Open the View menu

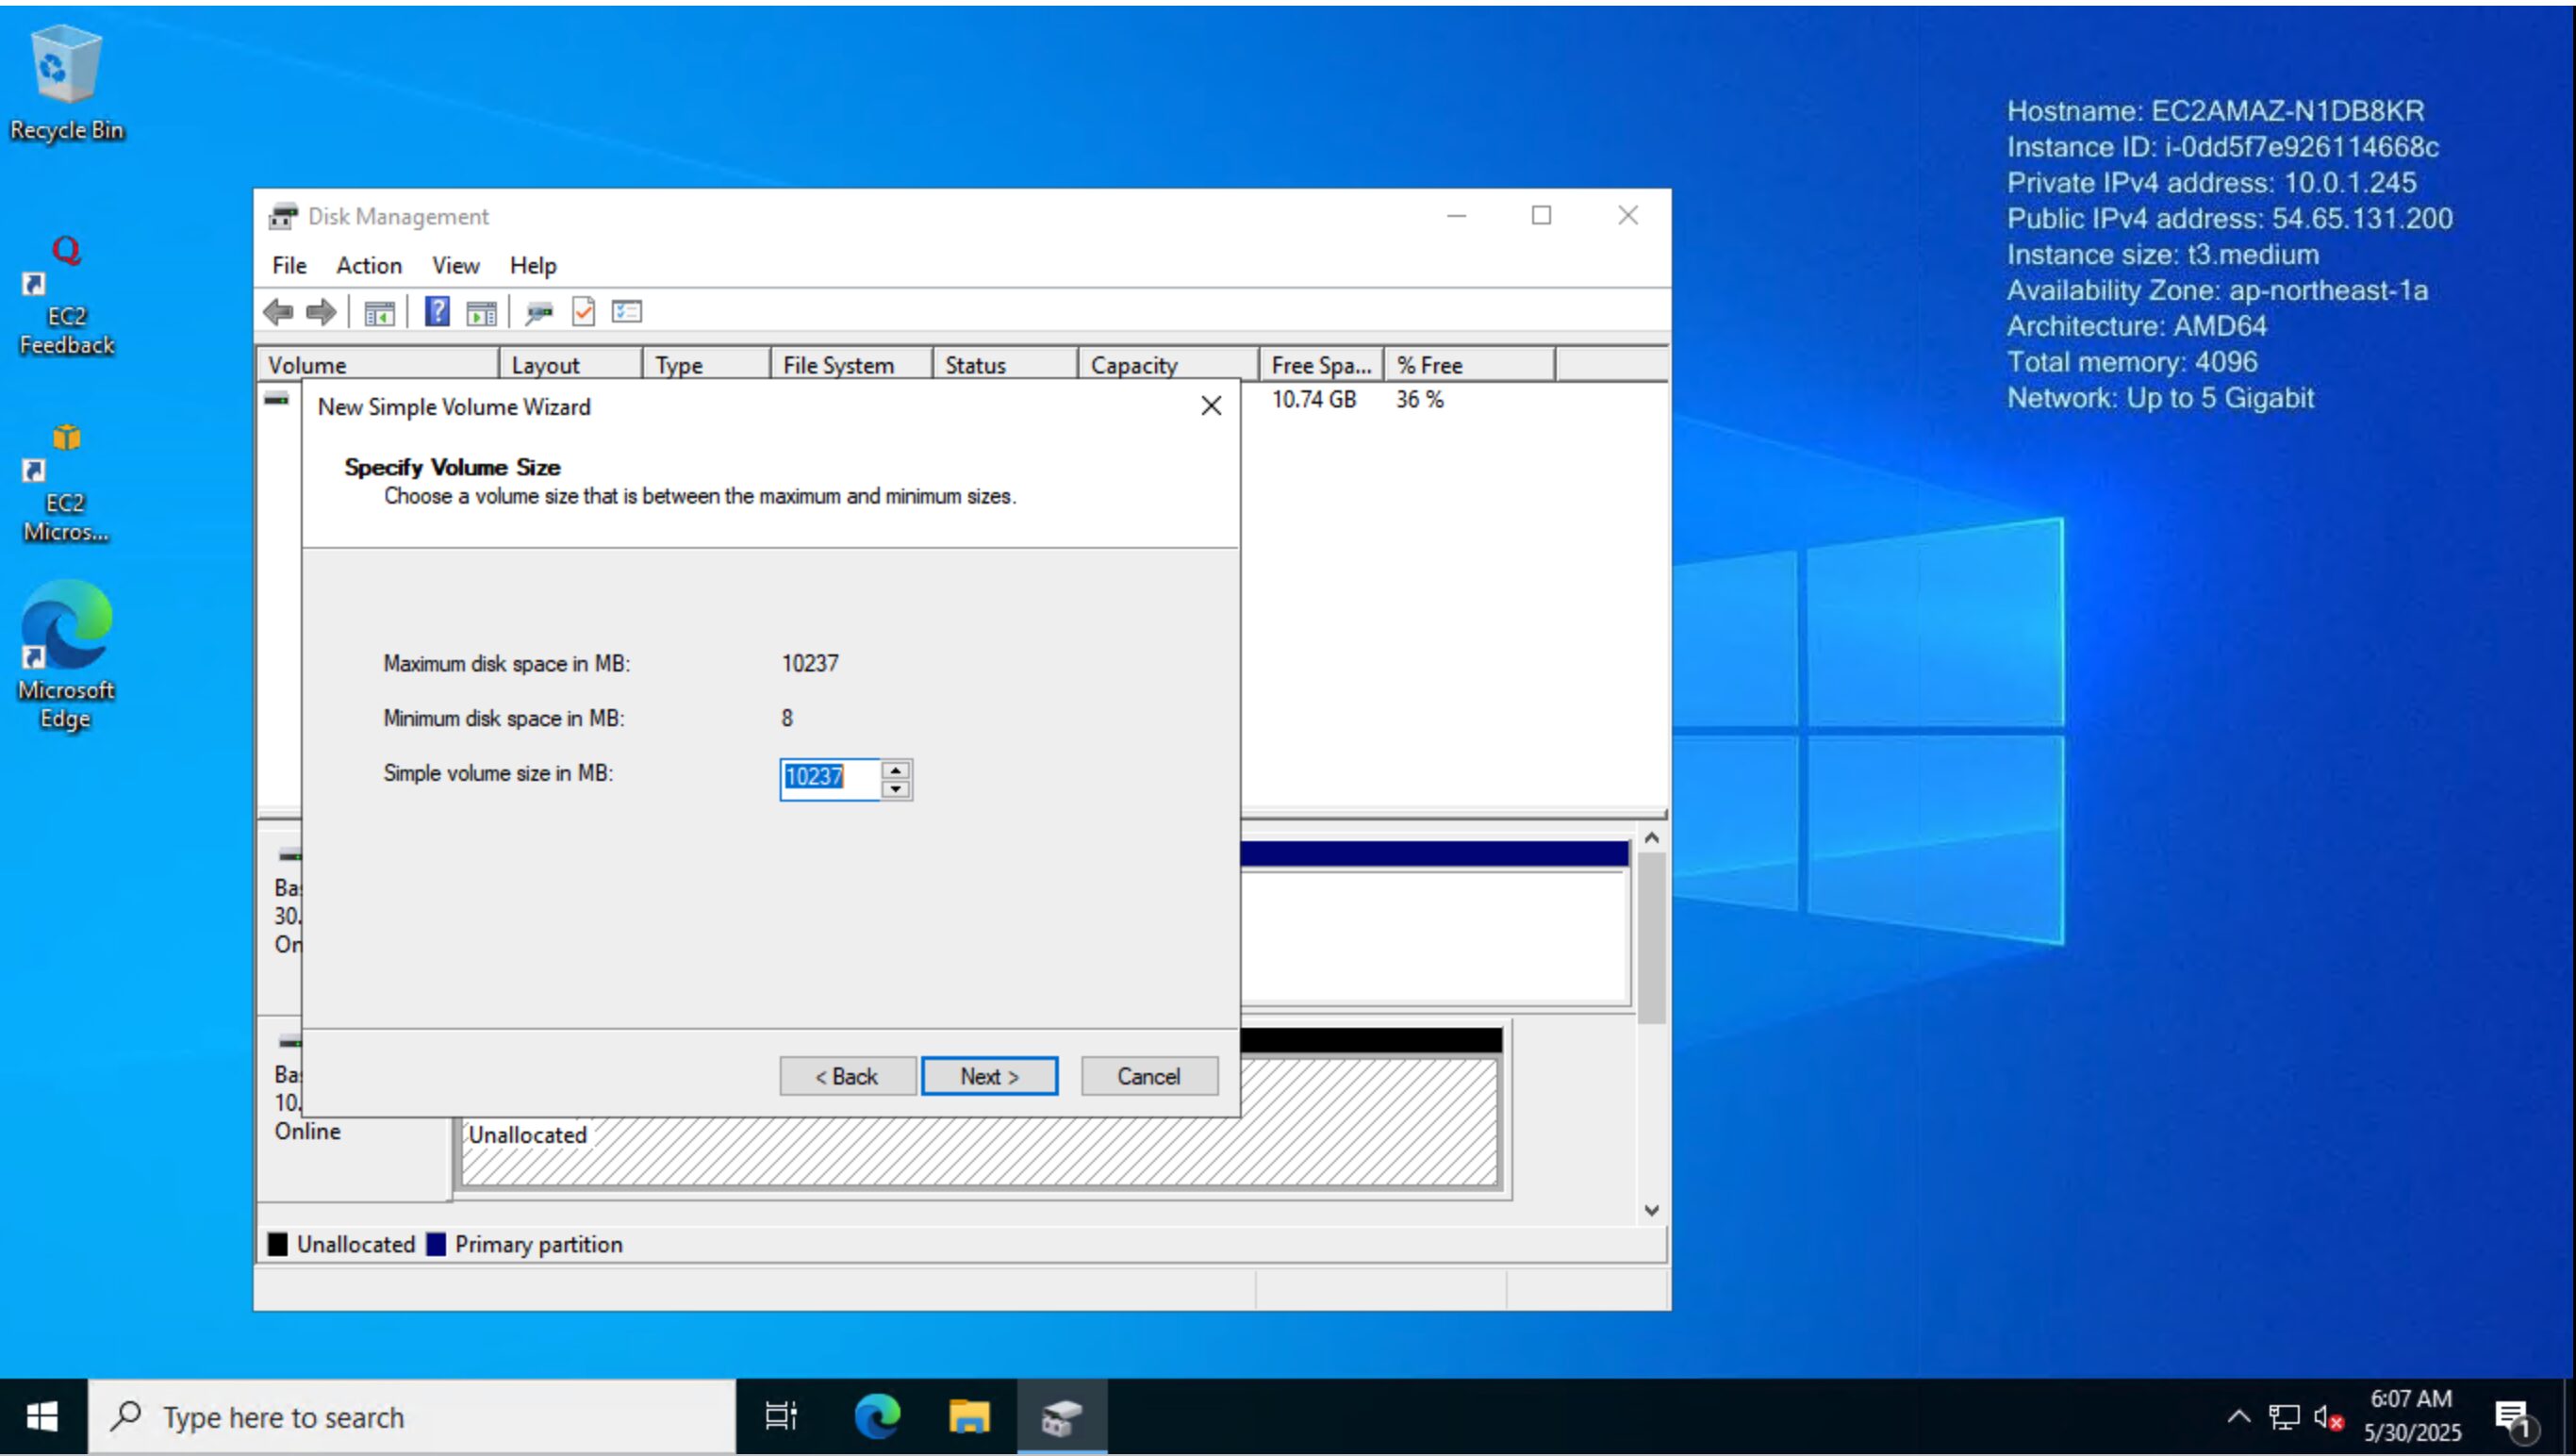[x=456, y=265]
